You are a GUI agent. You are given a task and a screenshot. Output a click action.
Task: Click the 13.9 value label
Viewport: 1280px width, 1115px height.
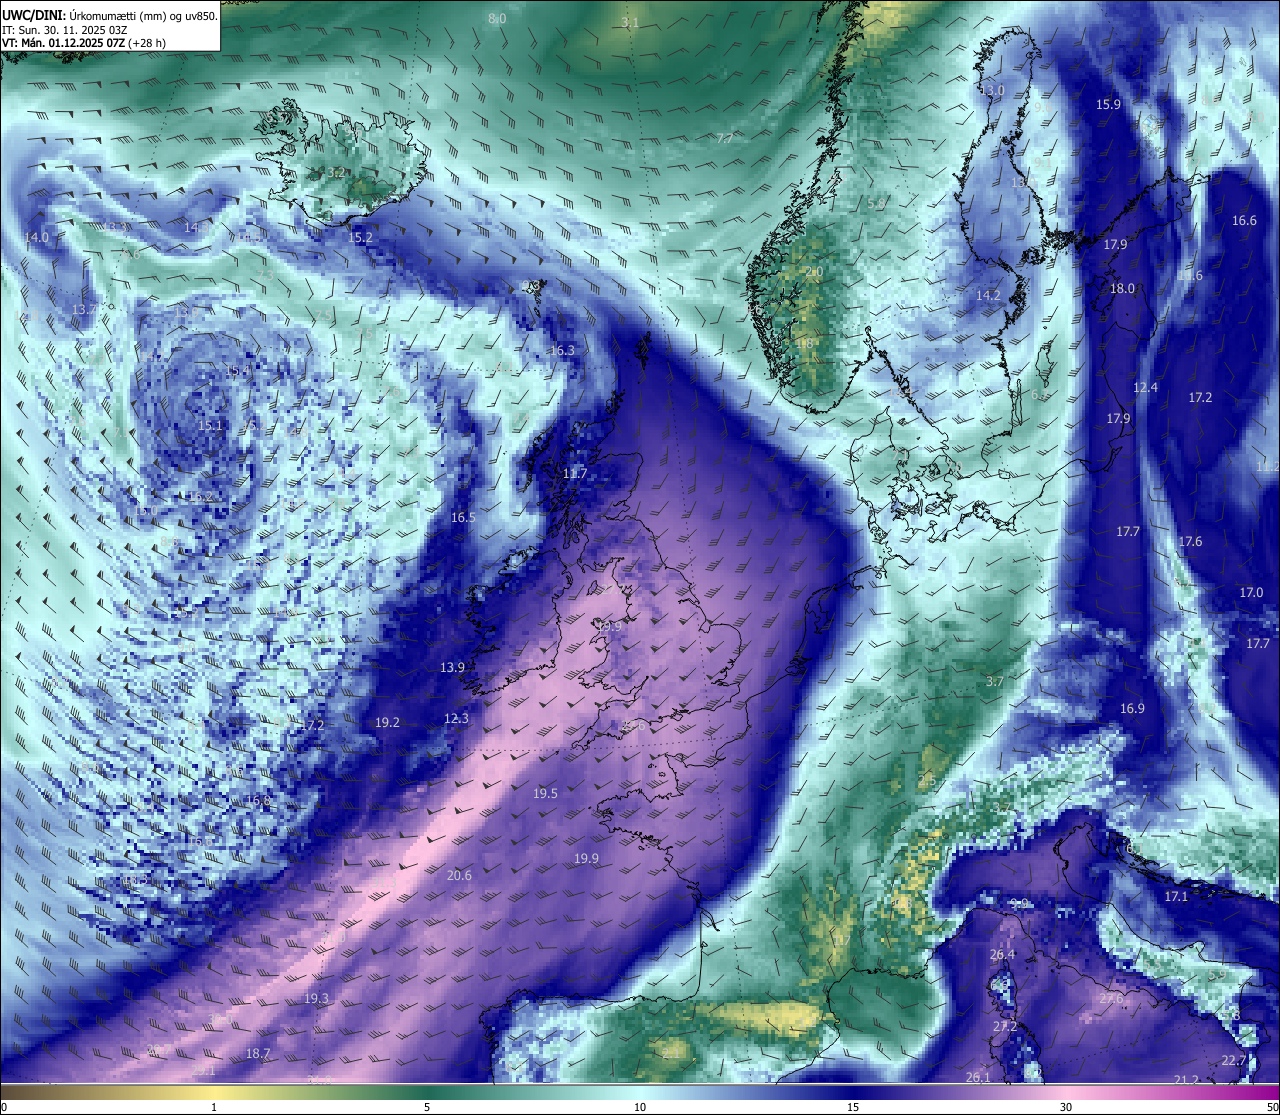point(452,667)
